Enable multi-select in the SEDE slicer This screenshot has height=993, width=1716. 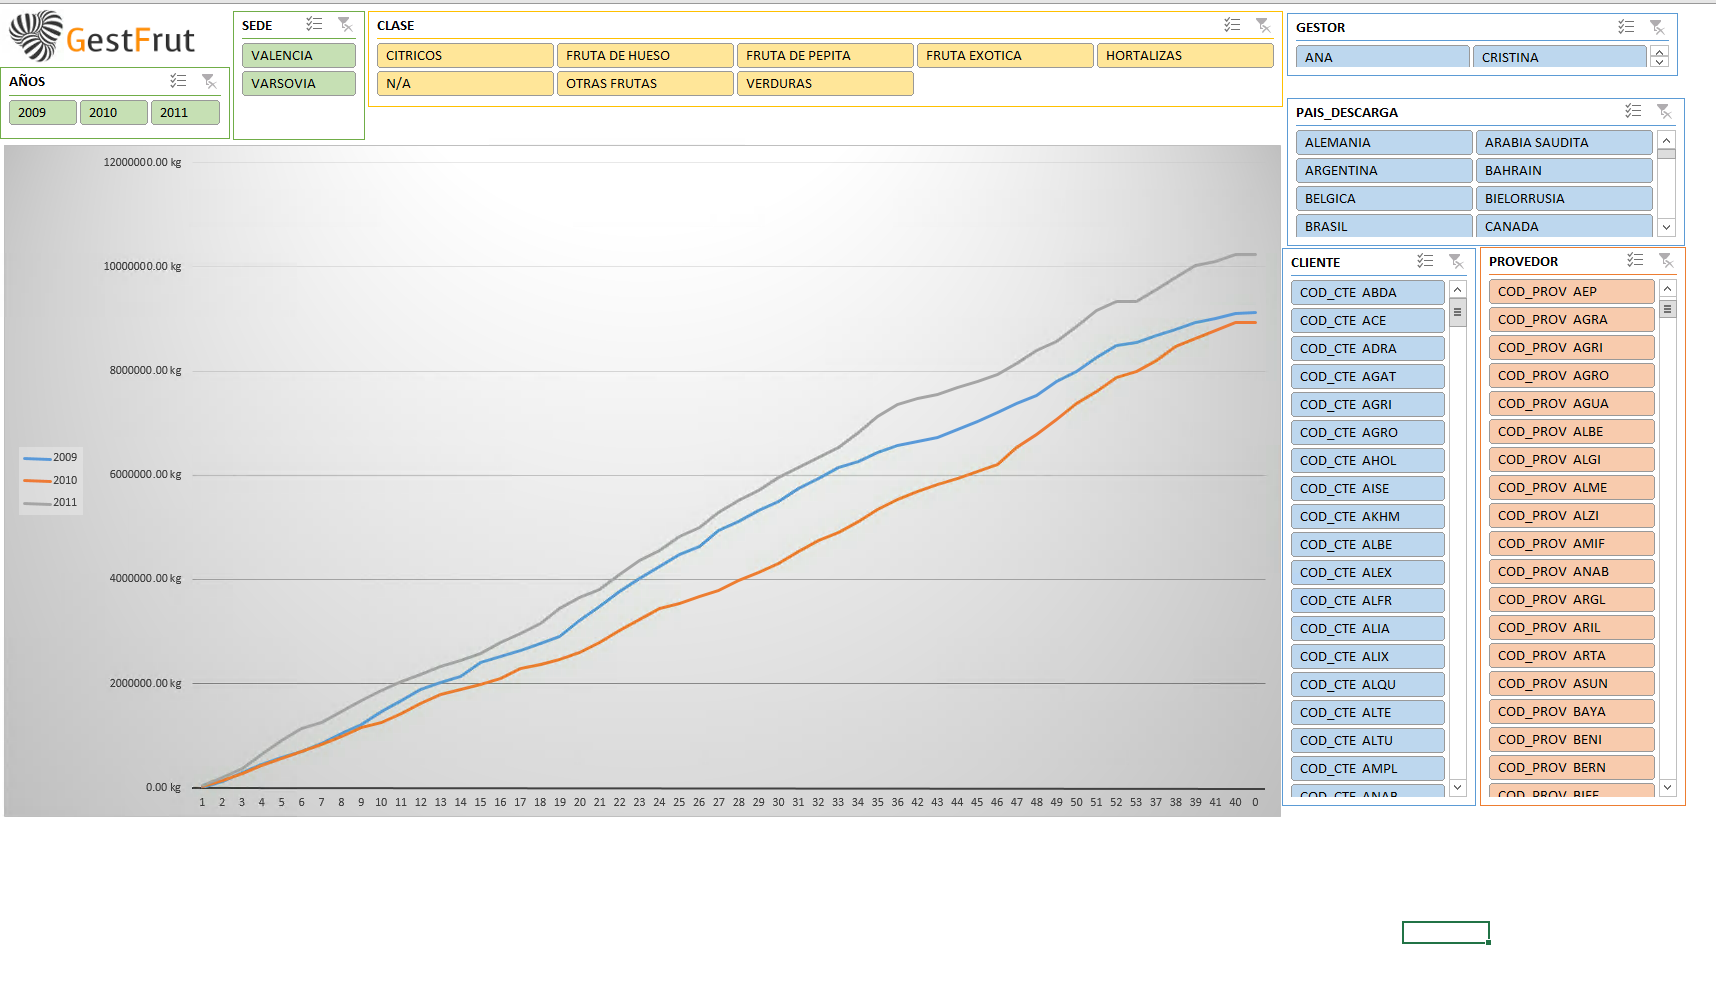click(x=314, y=24)
